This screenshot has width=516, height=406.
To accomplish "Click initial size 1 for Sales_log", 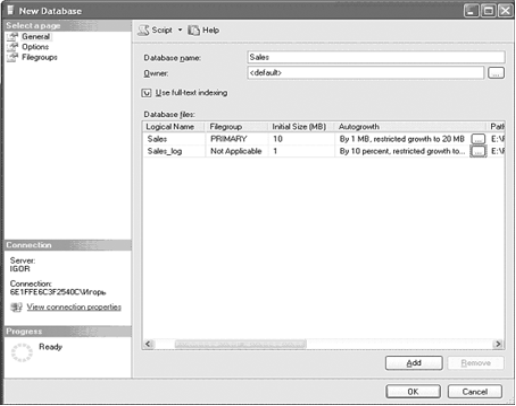I will tap(301, 151).
